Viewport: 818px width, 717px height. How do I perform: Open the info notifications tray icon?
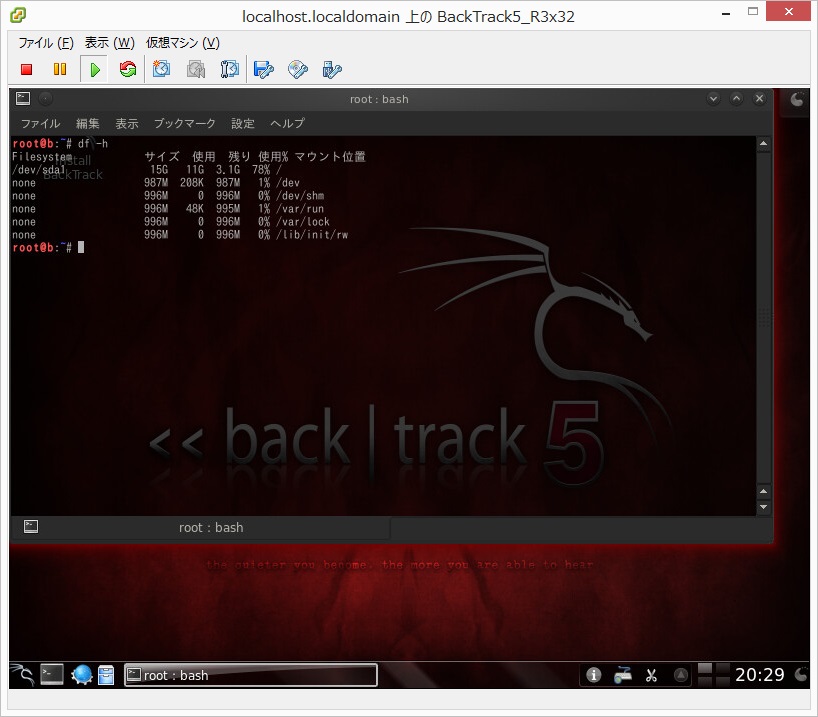tap(593, 675)
